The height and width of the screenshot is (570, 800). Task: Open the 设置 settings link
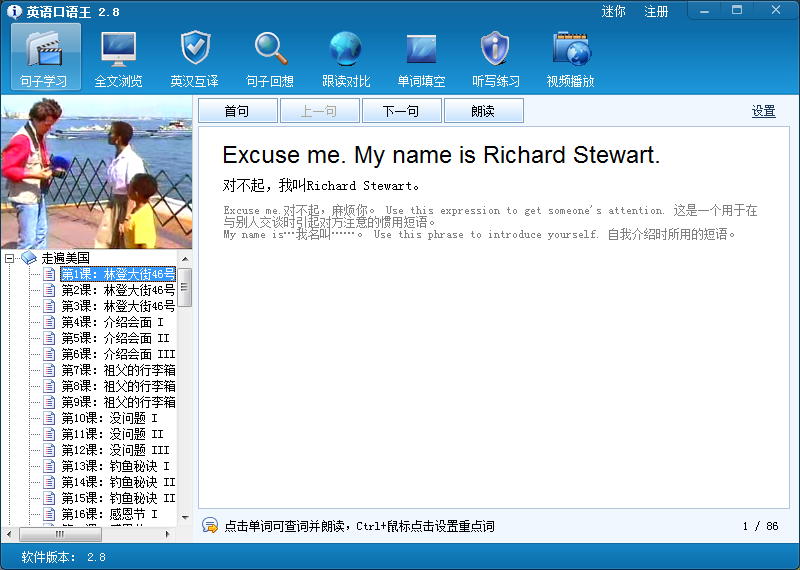(763, 111)
